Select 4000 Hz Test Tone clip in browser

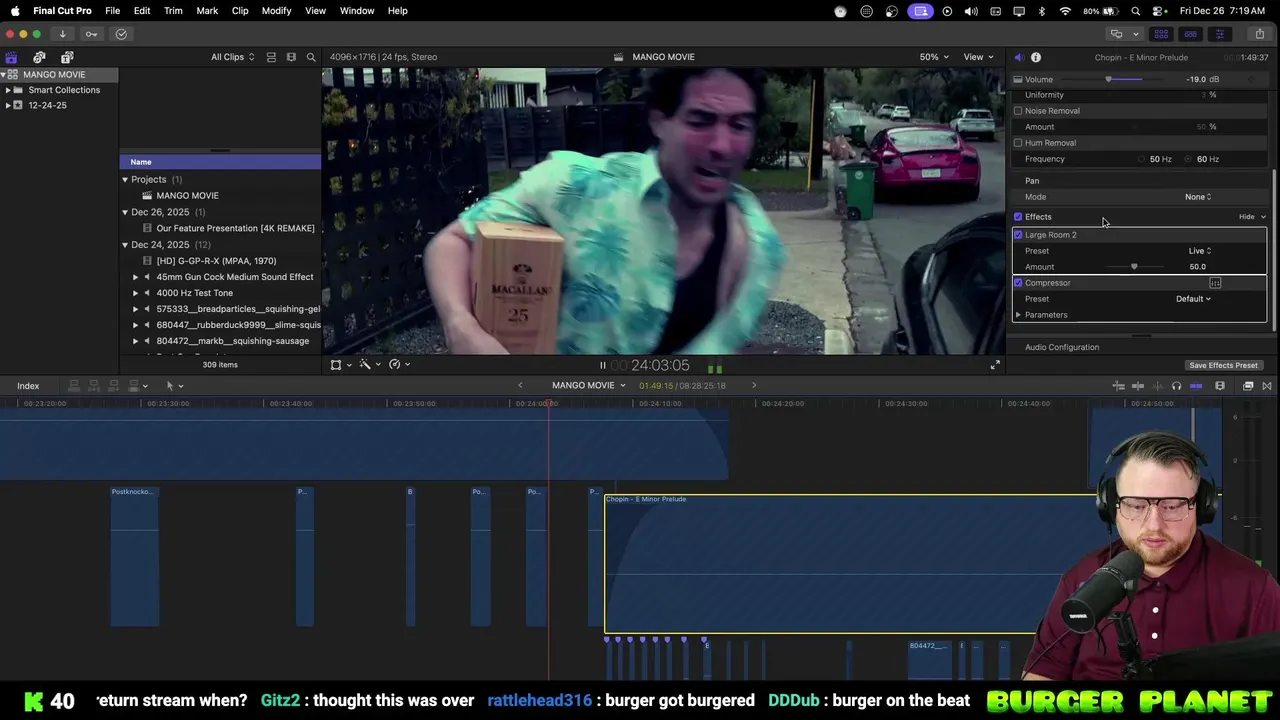(194, 293)
